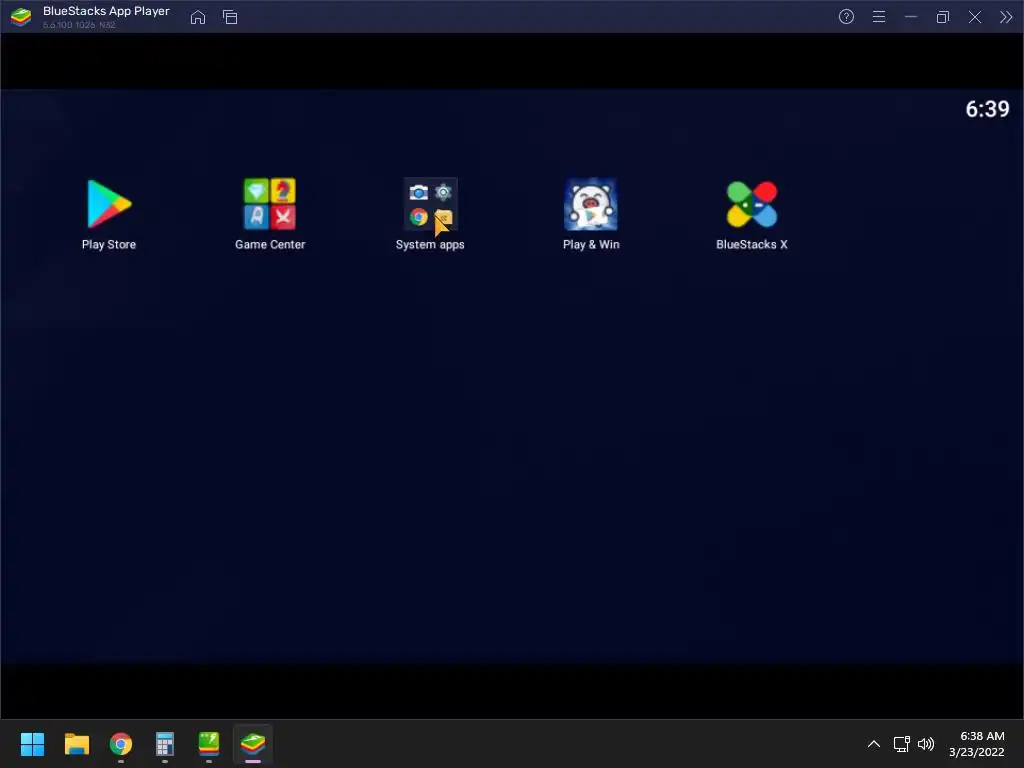Launch Game Center
The height and width of the screenshot is (768, 1024).
270,204
